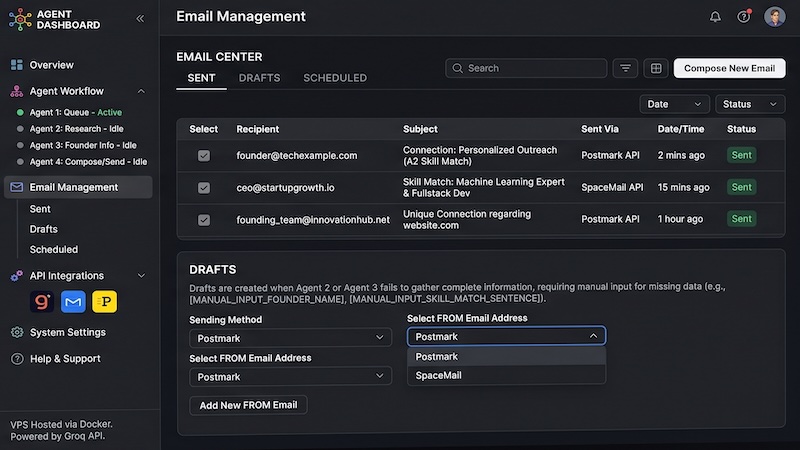The width and height of the screenshot is (800, 450).
Task: Open the Status filter dropdown
Action: 749,104
